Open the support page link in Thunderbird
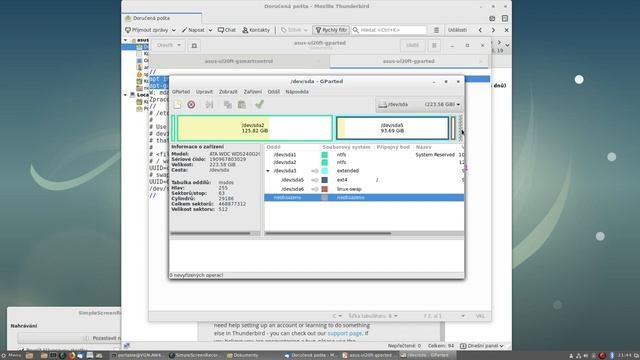 point(344,333)
